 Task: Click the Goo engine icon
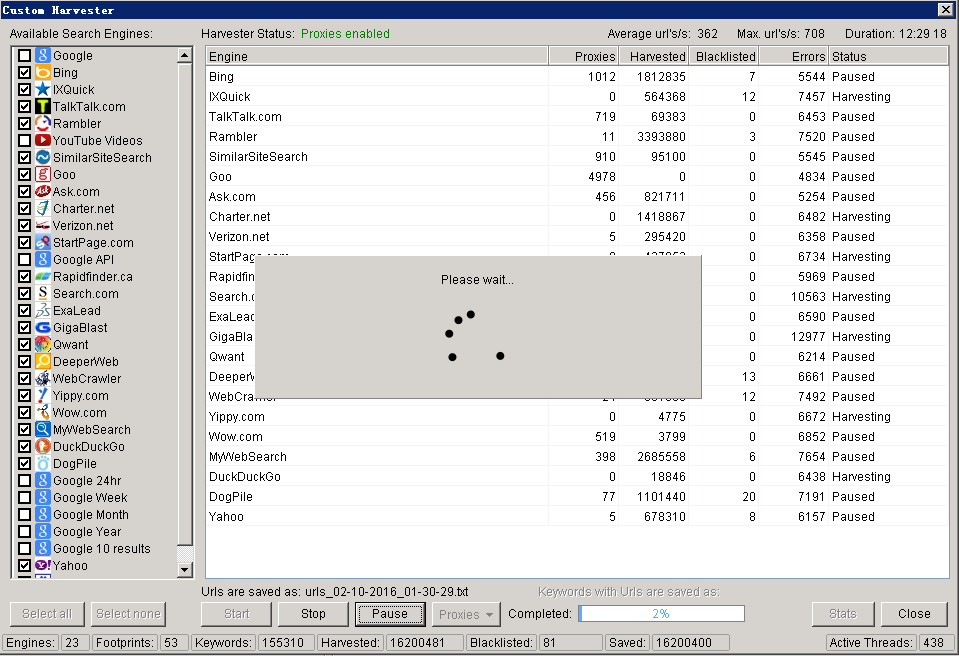tap(42, 174)
